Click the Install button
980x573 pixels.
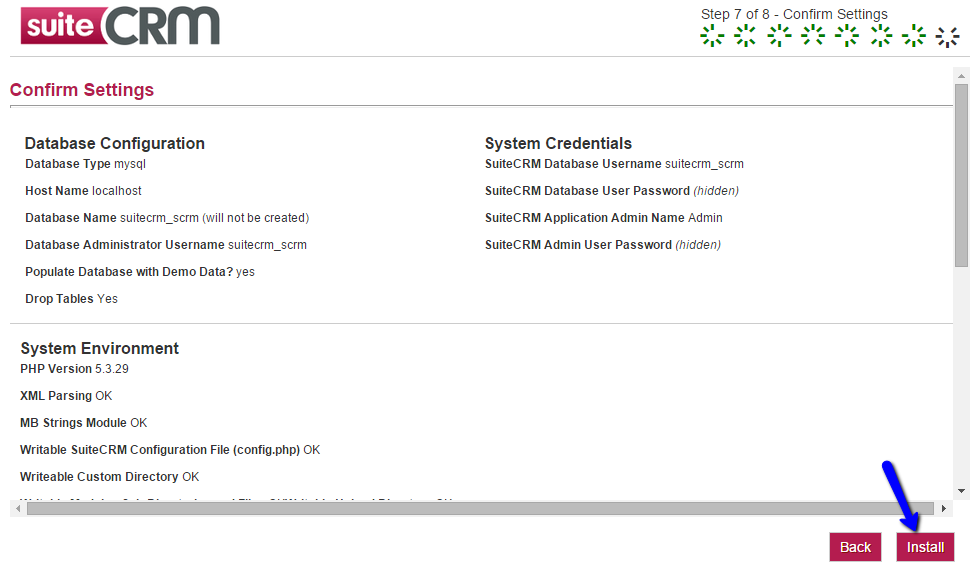(925, 547)
